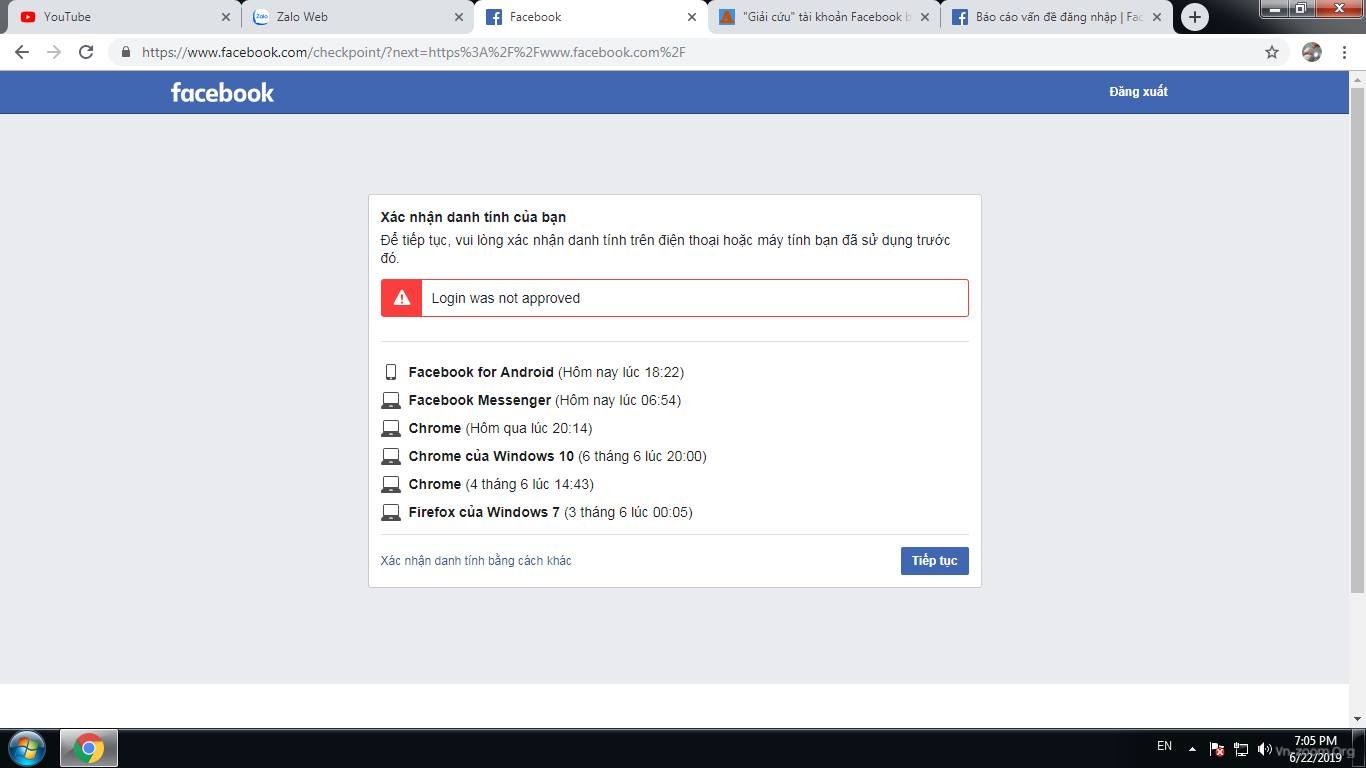
Task: Click the laptop icon beside Chrome 4 tháng 6
Action: pyautogui.click(x=391, y=484)
